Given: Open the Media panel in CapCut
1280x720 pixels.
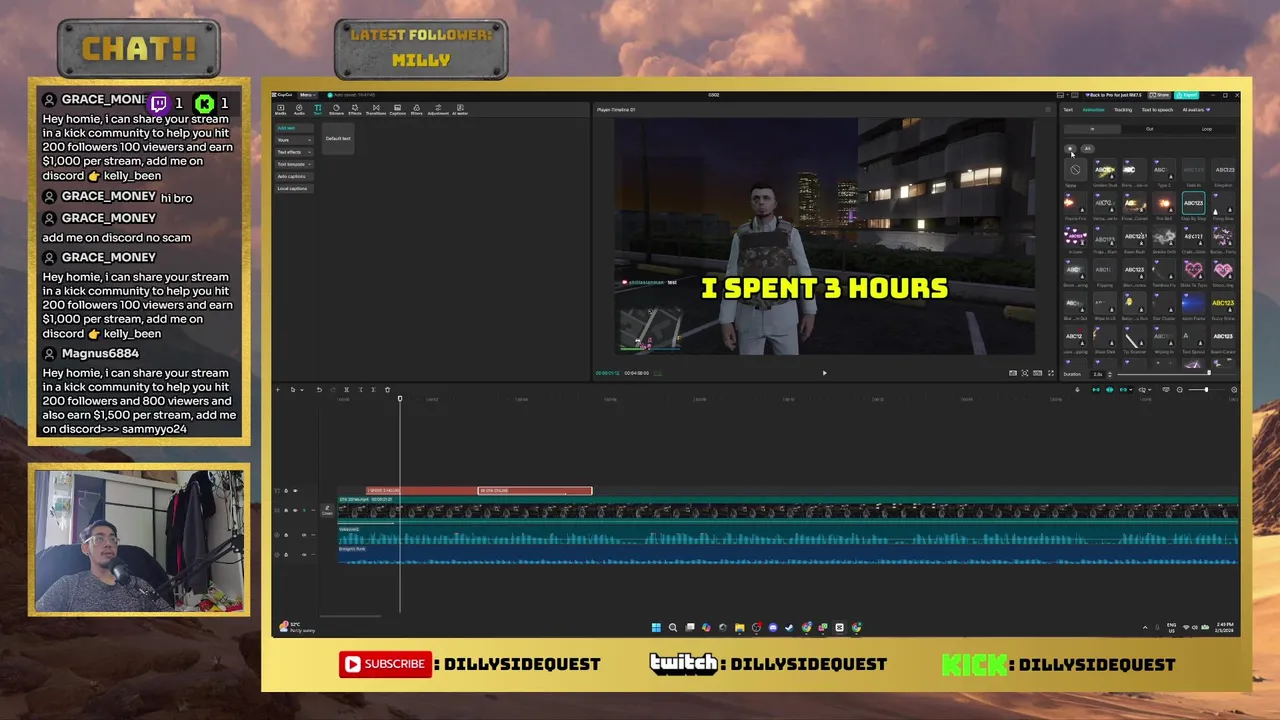Looking at the screenshot, I should coord(281,110).
